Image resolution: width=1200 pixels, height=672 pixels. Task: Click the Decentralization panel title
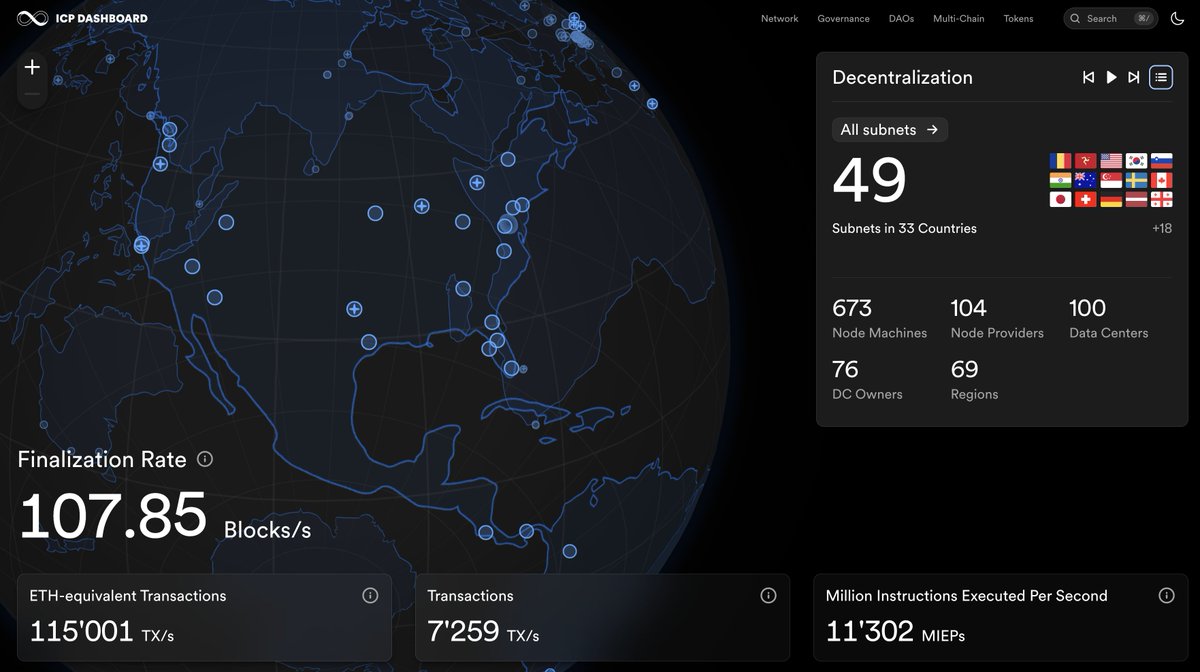902,77
